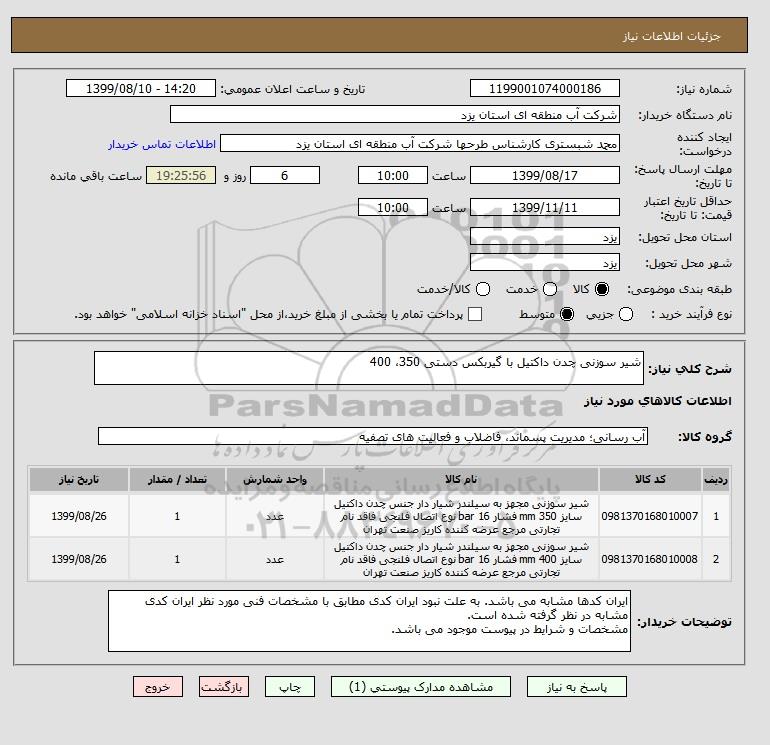
Task: Click the request creator name field
Action: [420, 143]
